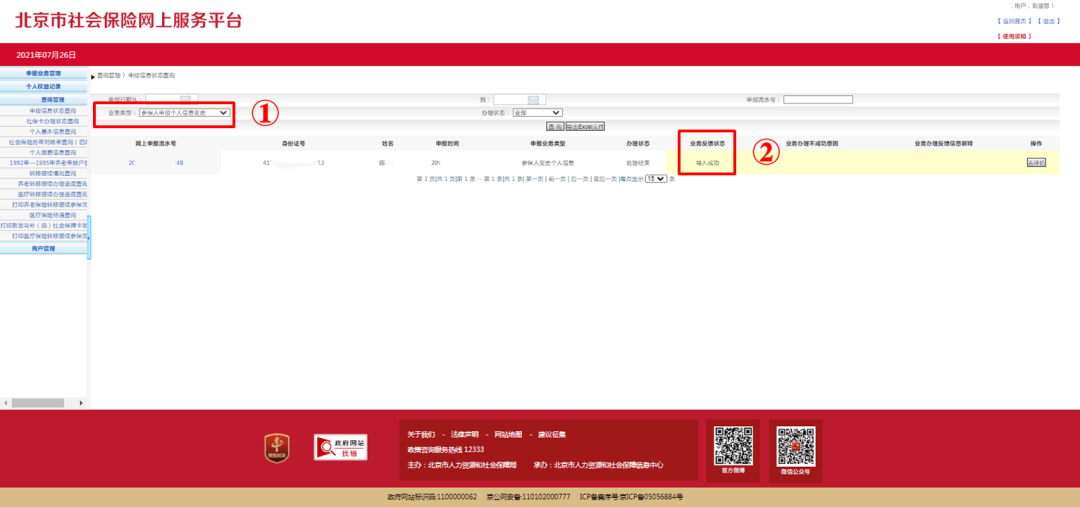Click the 查询管理 breadcrumb text

(109, 74)
